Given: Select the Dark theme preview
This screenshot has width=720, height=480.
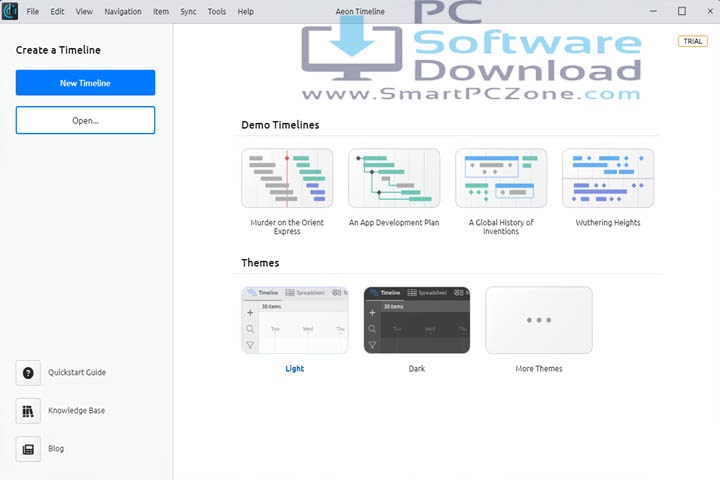Looking at the screenshot, I should [x=417, y=320].
